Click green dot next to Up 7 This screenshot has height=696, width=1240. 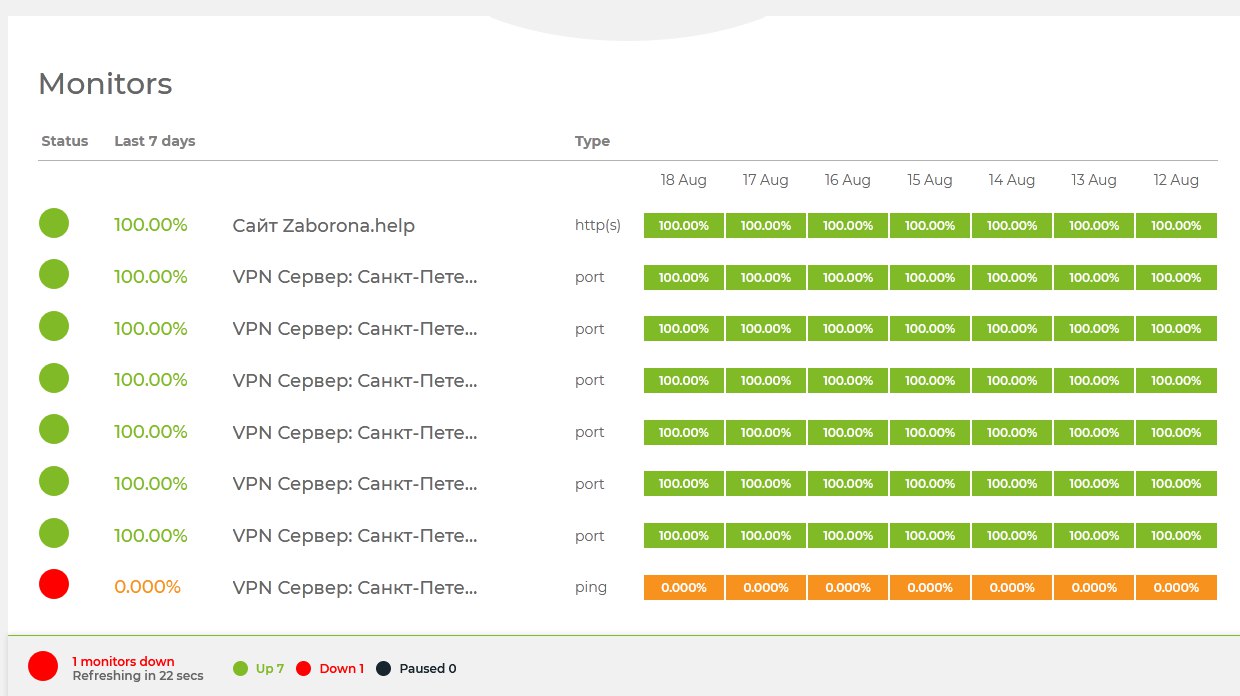[x=239, y=668]
